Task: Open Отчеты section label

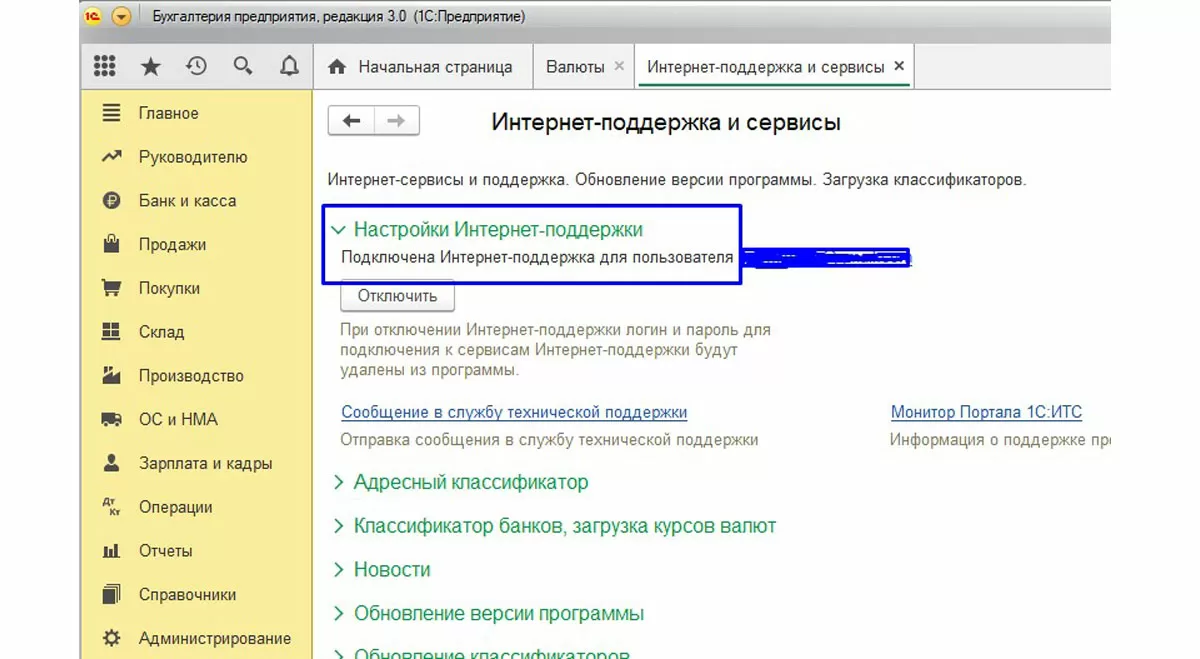Action: (165, 551)
